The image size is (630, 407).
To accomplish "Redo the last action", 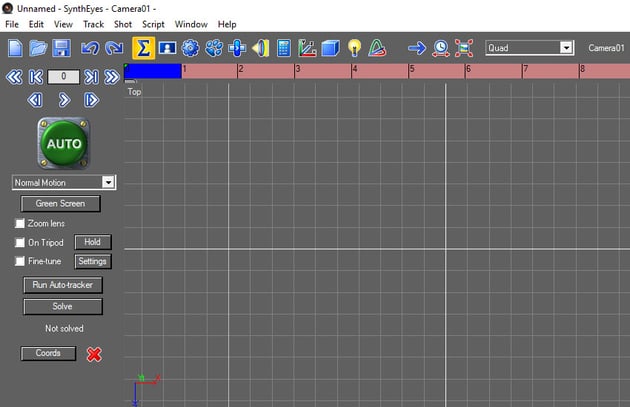I will click(114, 48).
